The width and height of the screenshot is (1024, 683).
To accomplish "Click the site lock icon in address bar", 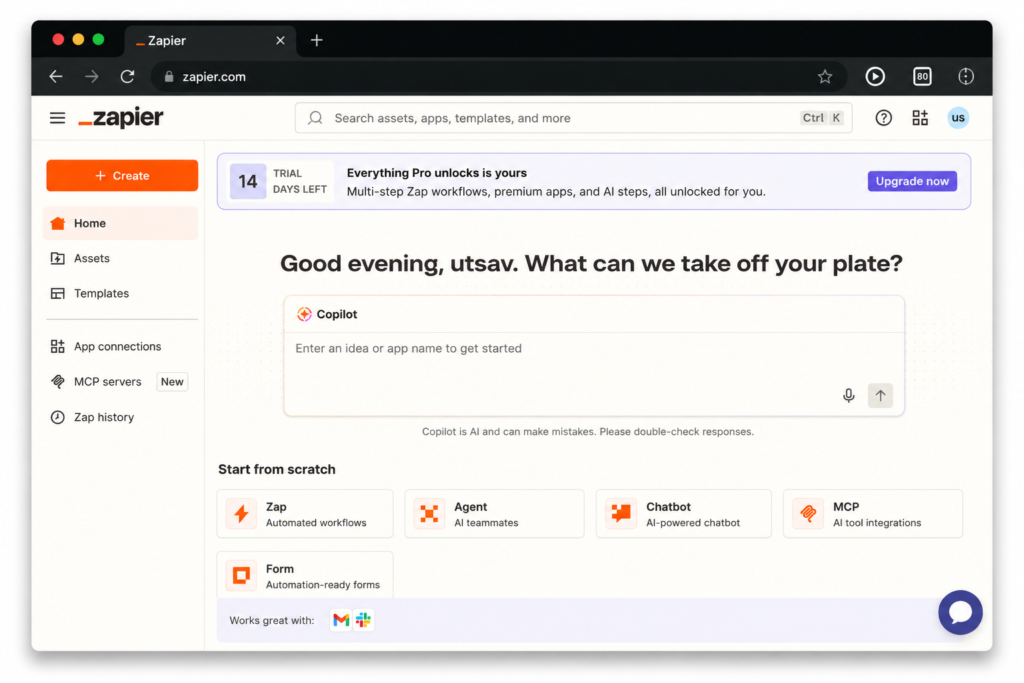I will [x=169, y=77].
